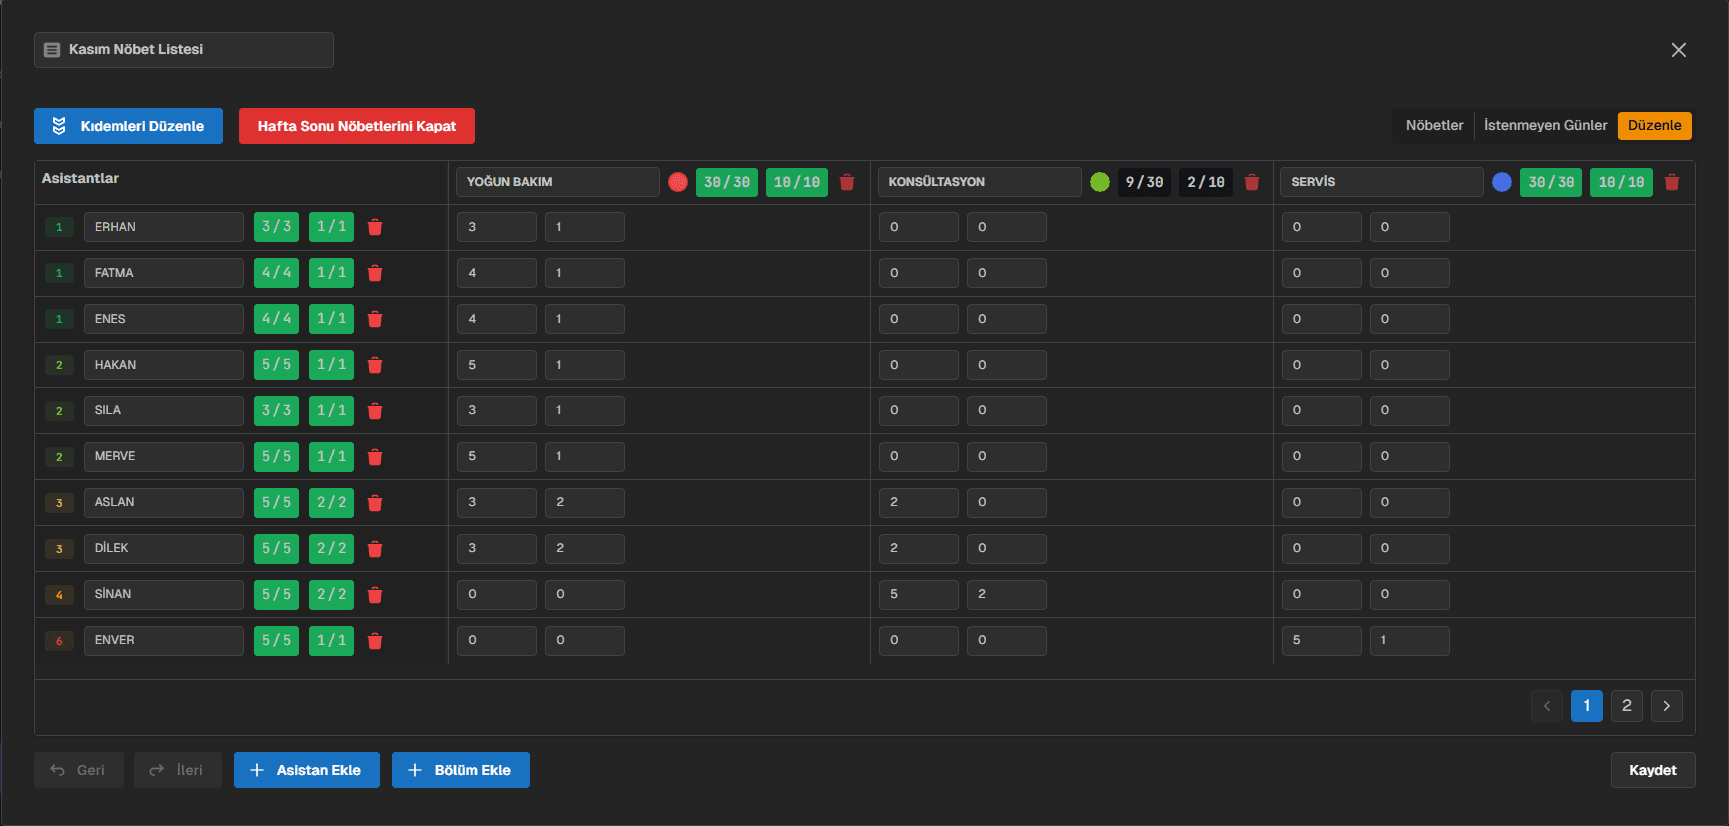The image size is (1729, 826).
Task: Switch to the Nöbetler tab
Action: [1434, 126]
